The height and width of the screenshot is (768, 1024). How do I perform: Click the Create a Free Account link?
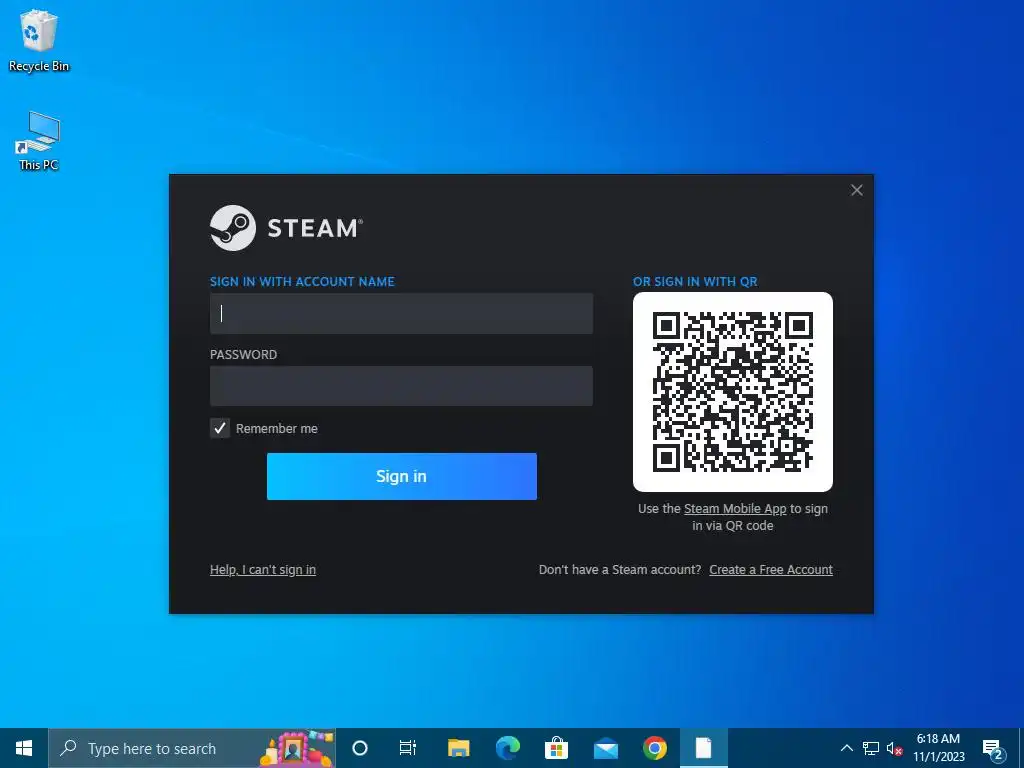771,569
